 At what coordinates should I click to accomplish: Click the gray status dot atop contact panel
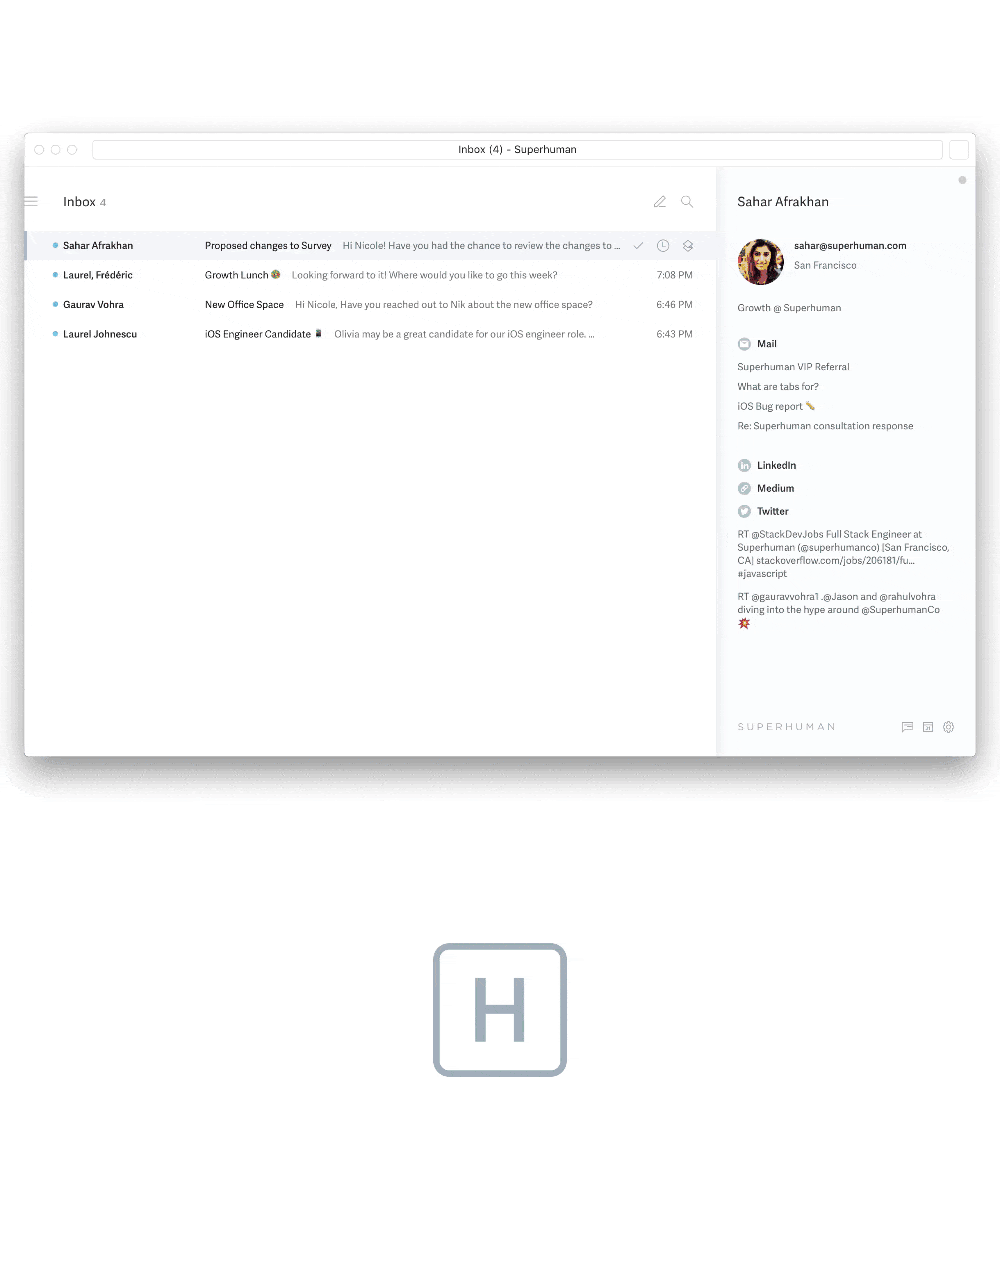962,181
